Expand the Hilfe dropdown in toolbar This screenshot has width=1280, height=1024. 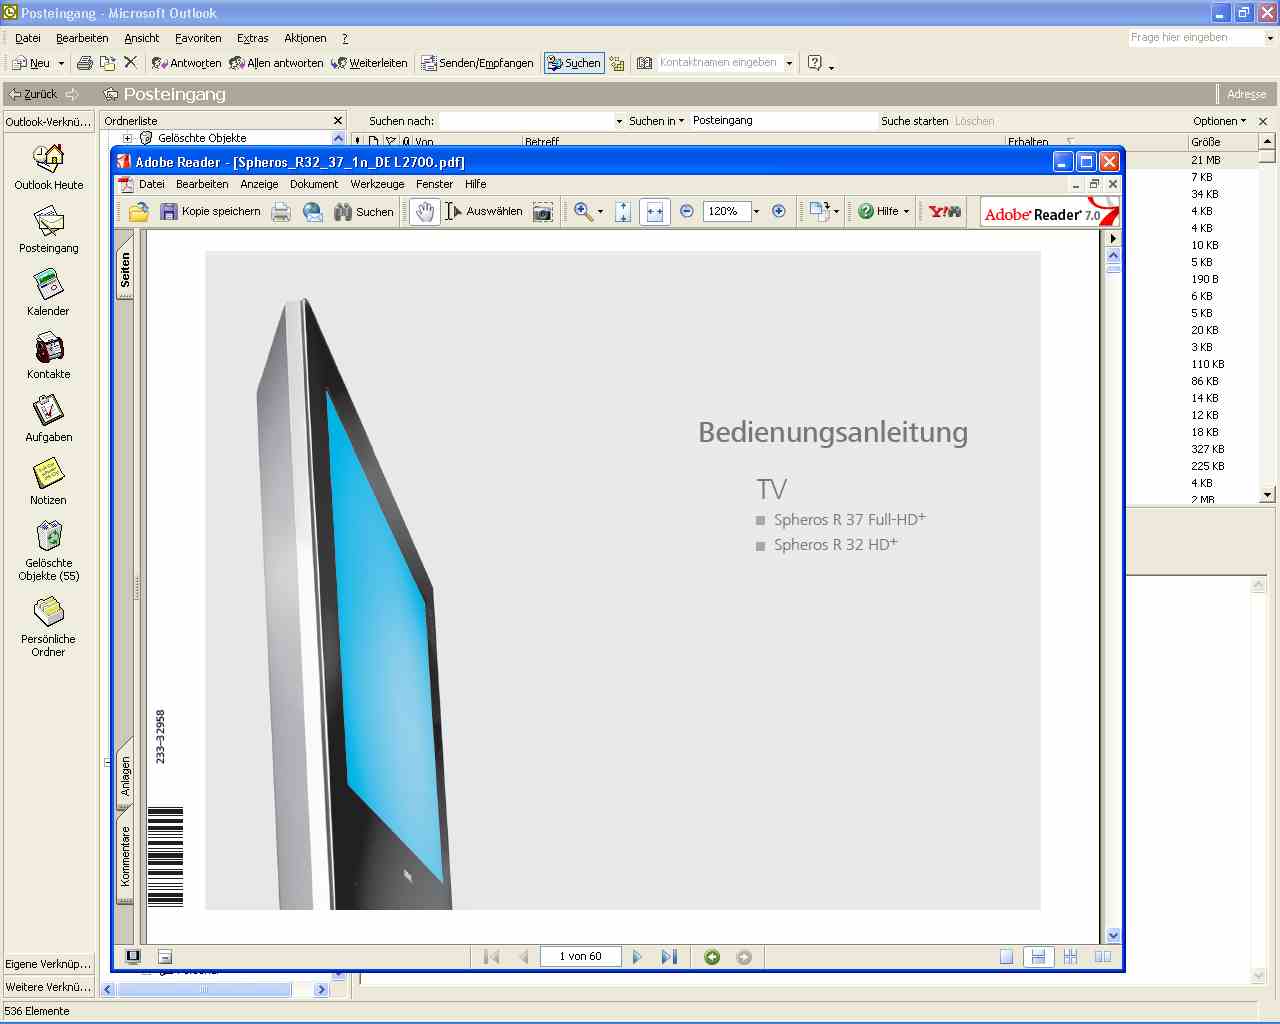pyautogui.click(x=906, y=212)
